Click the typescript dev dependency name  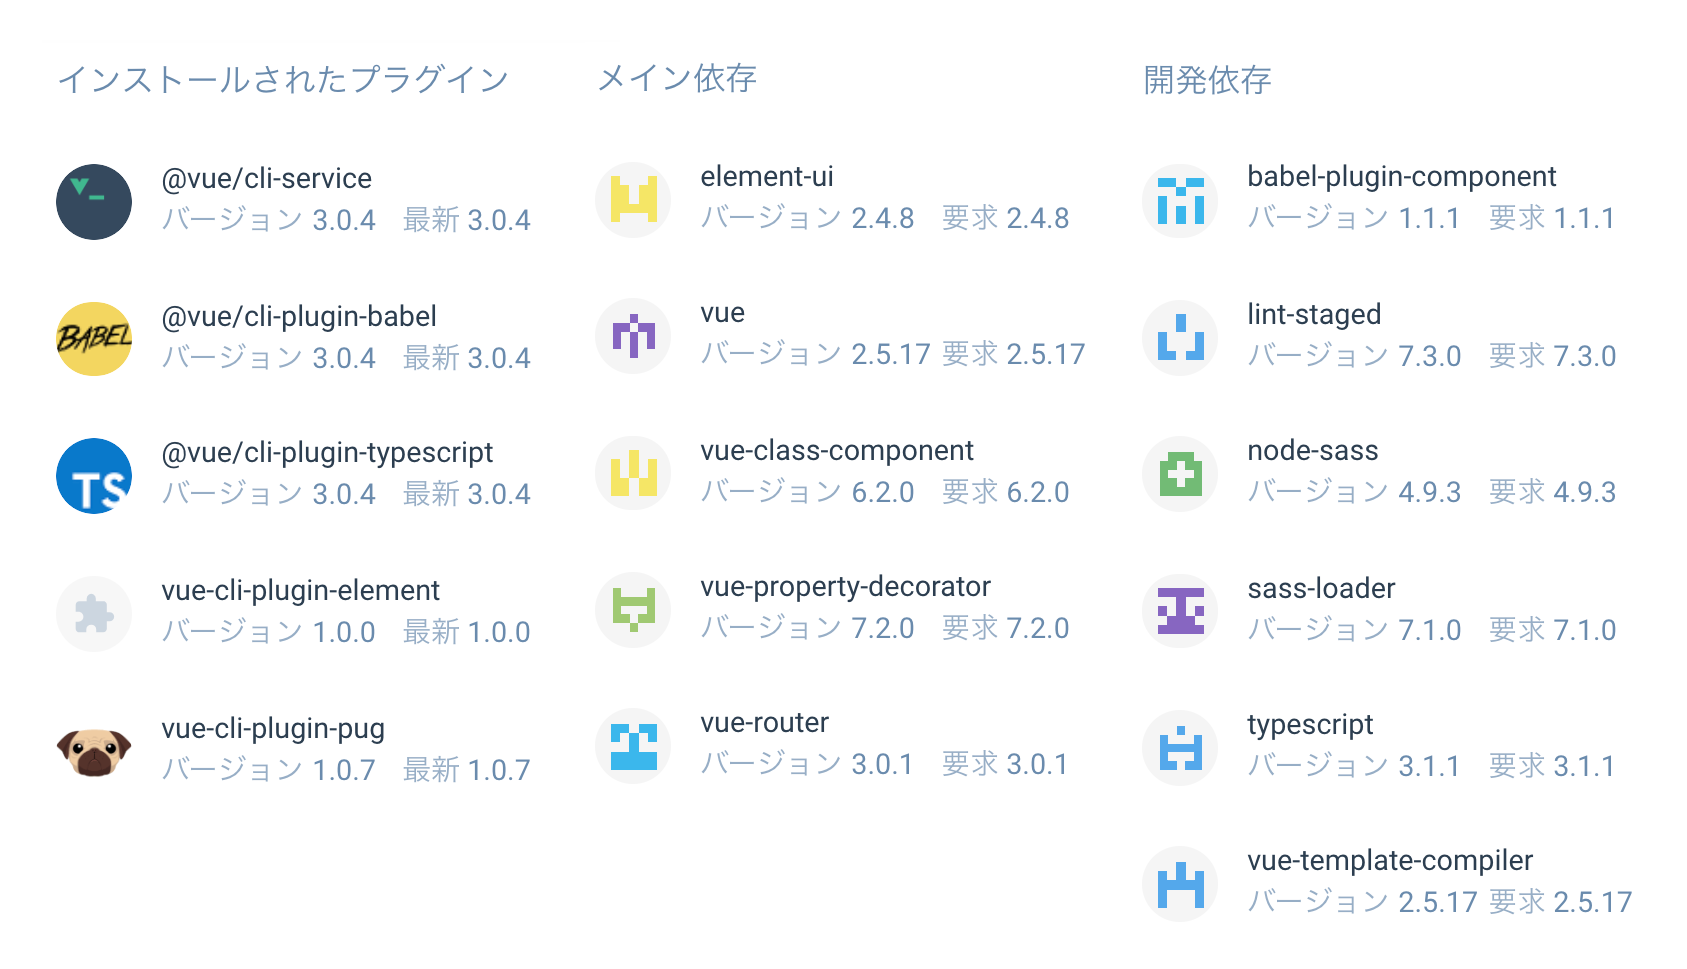click(x=1310, y=725)
